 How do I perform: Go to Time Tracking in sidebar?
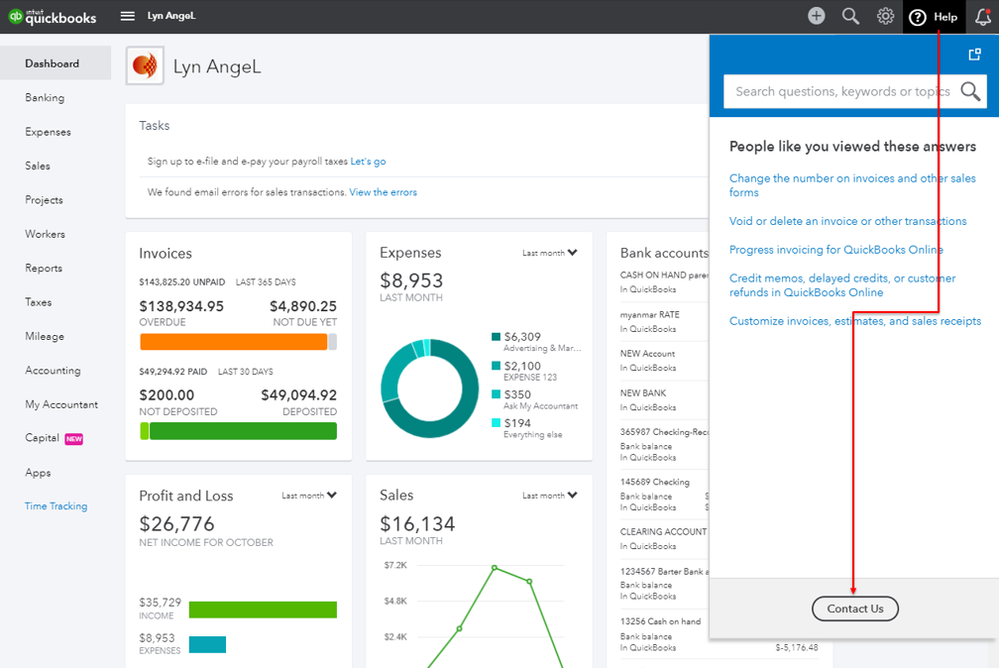coord(56,506)
